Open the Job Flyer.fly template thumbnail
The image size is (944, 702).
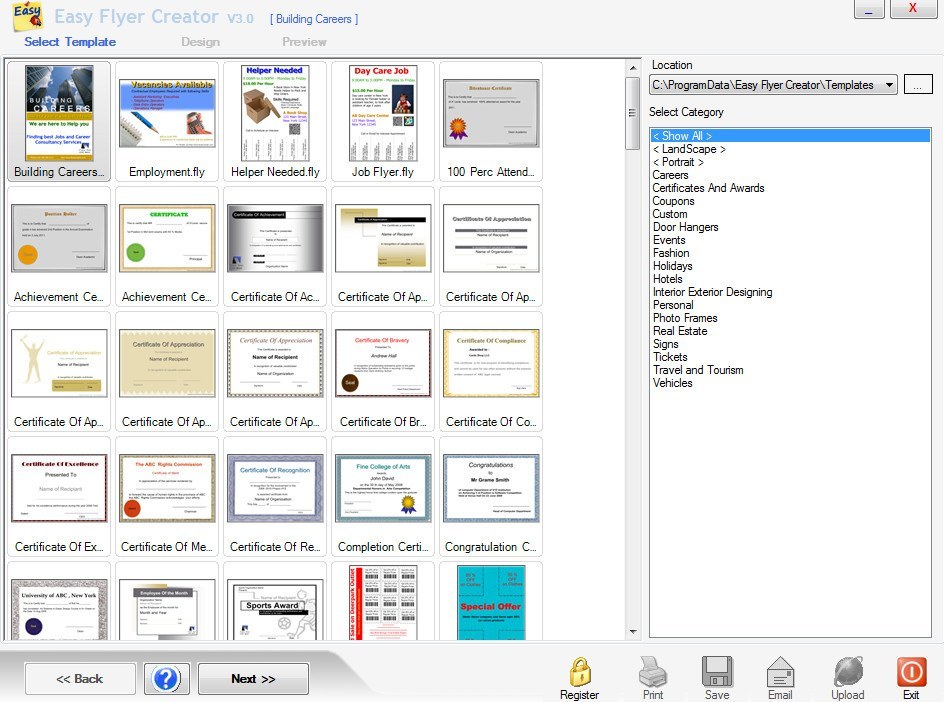click(x=382, y=112)
